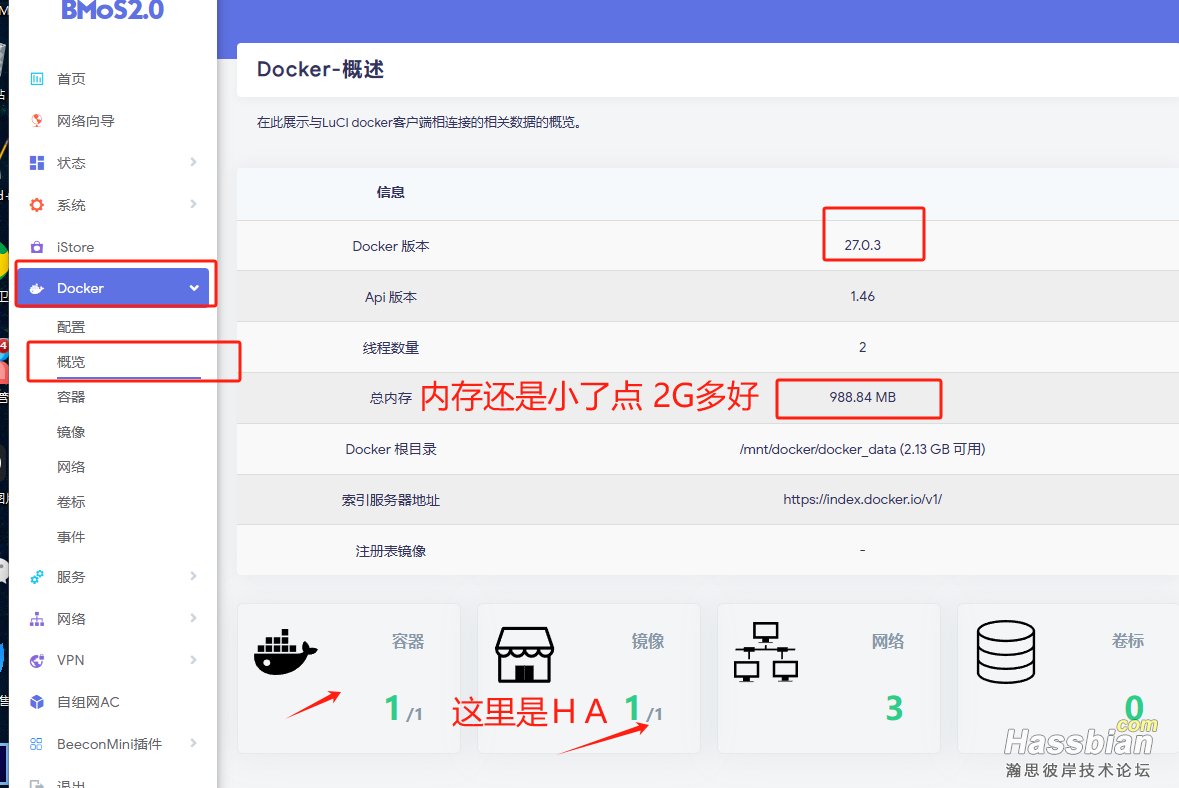Click the Docker root path /mnt/docker/docker_data
This screenshot has width=1179, height=788.
817,449
